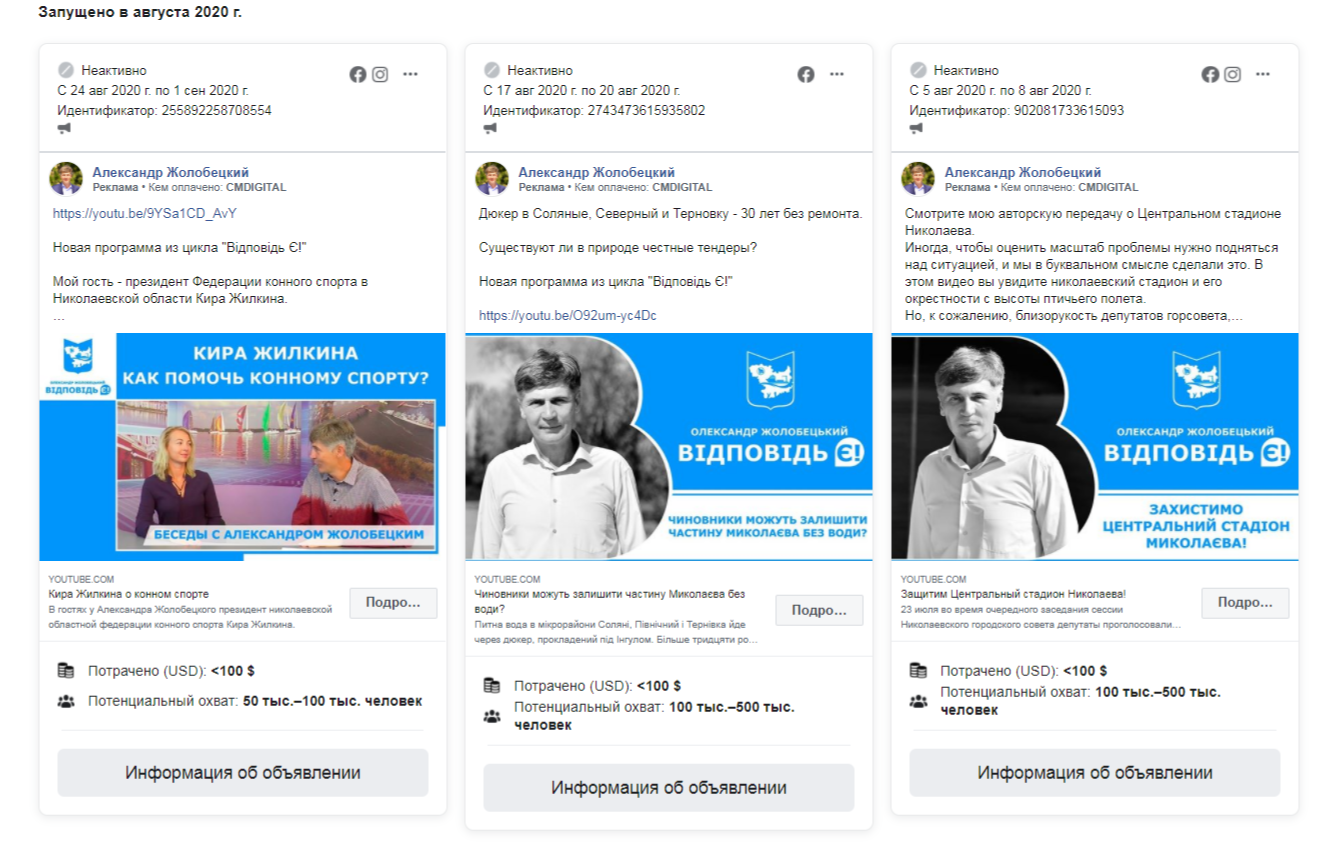Click Facebook icon on first ad card
The image size is (1326, 848).
(x=357, y=74)
